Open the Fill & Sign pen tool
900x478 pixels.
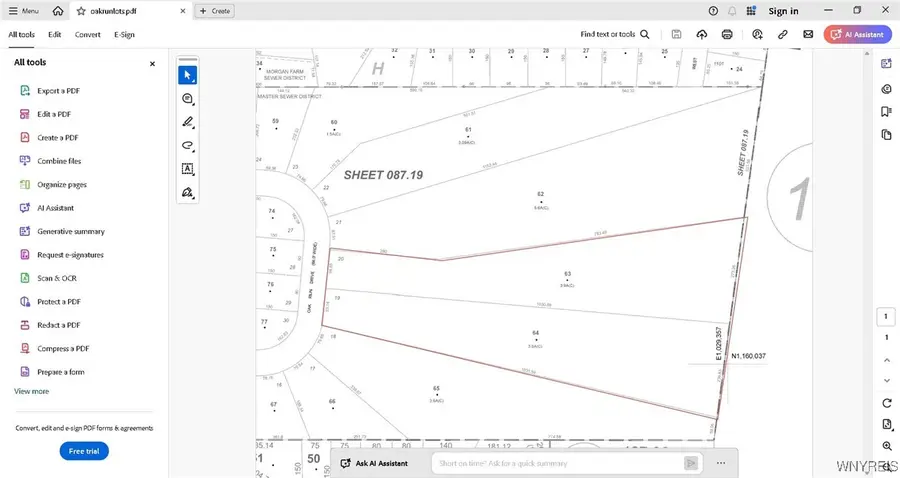[187, 192]
